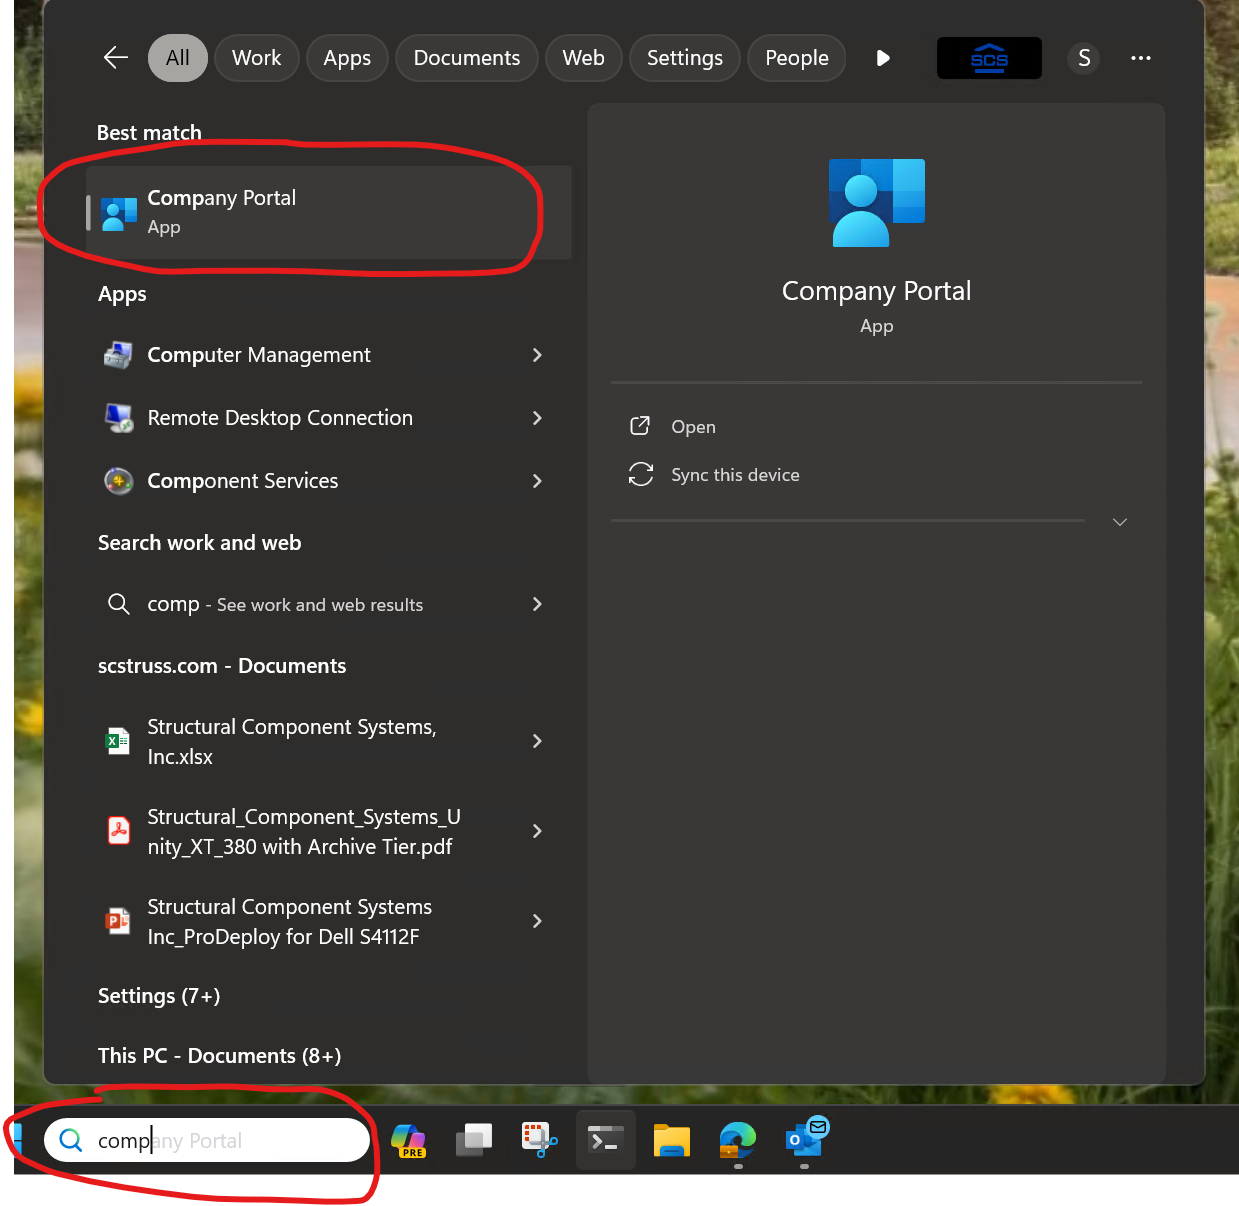This screenshot has height=1206, width=1239.
Task: Open the S user account avatar
Action: click(1084, 58)
